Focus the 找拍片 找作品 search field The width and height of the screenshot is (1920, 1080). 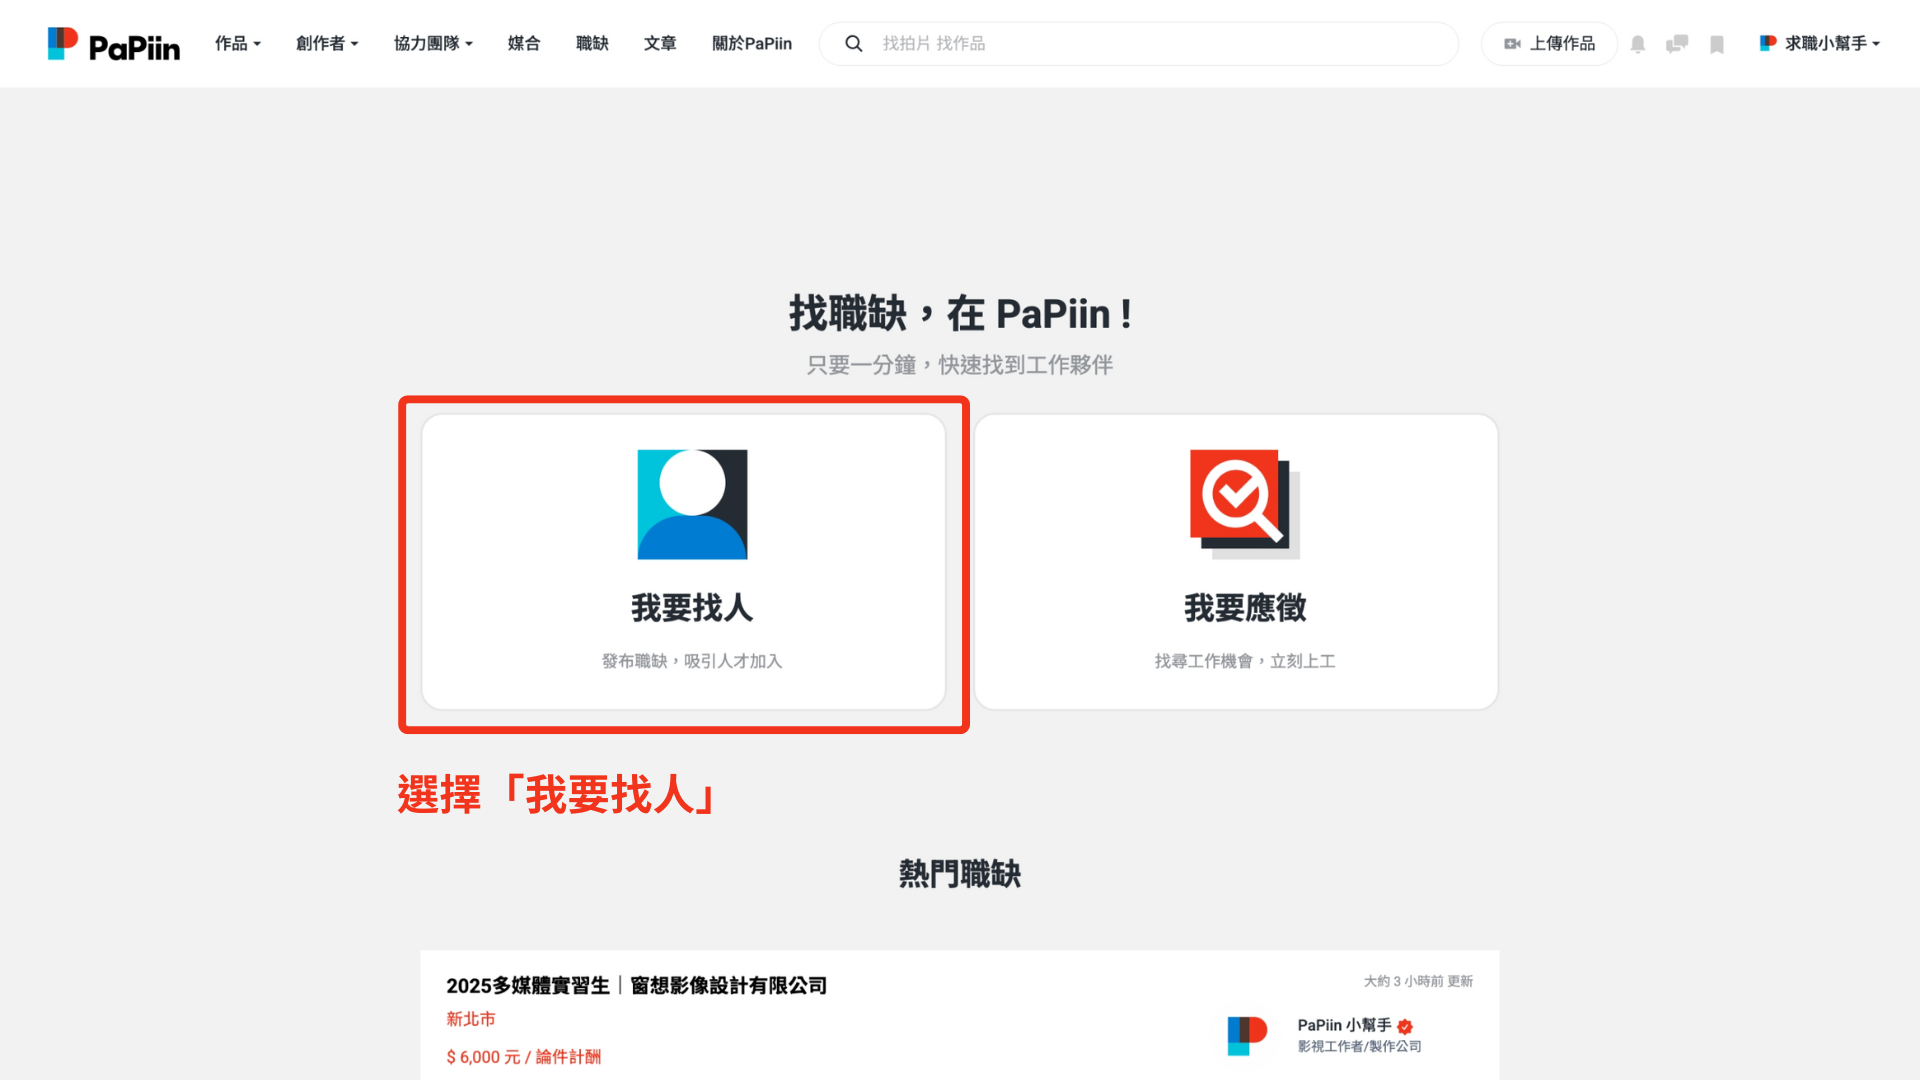pyautogui.click(x=1150, y=44)
